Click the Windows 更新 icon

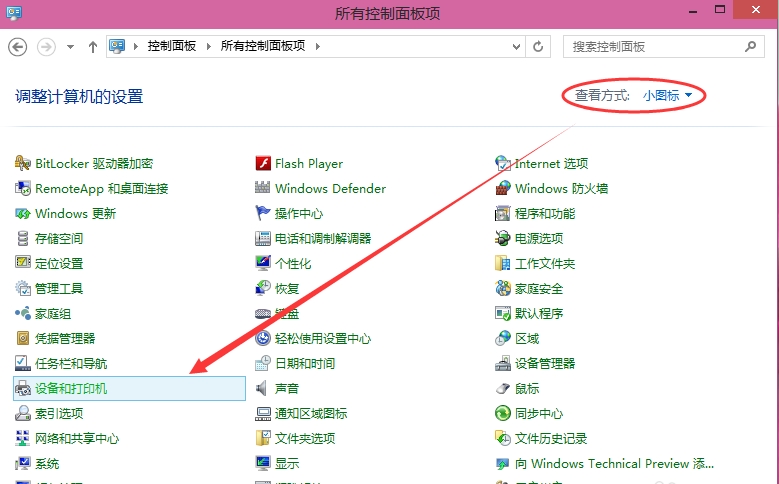23,213
